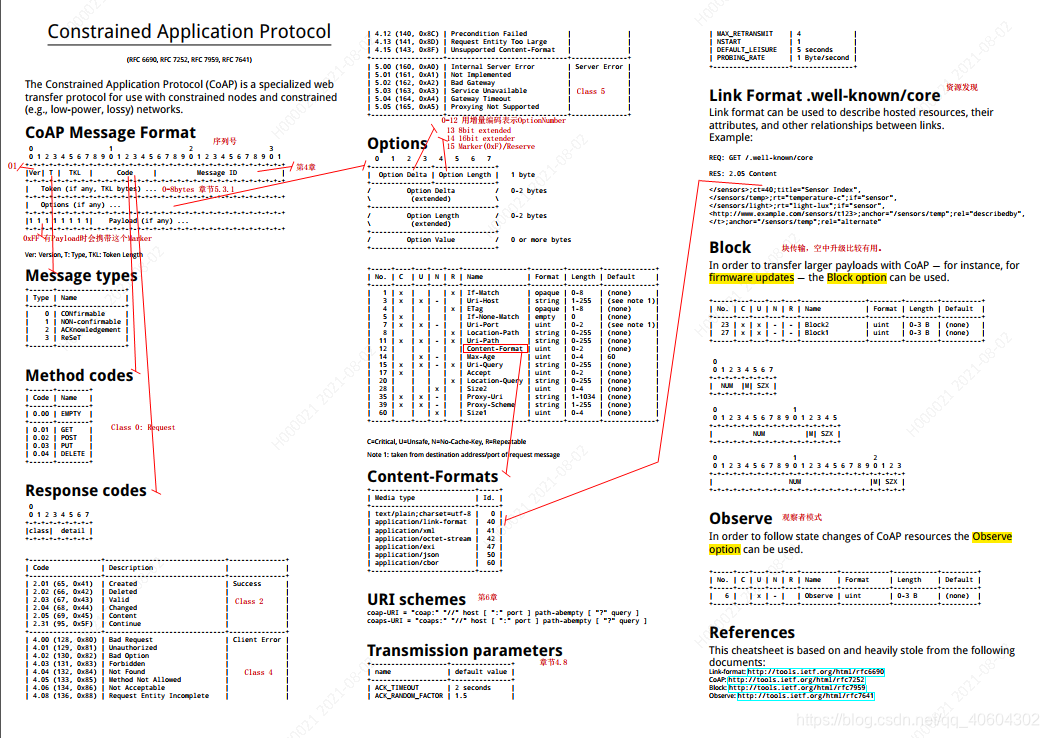Click the red 'Class 0: Request' annotation text
1049x738 pixels.
pyautogui.click(x=142, y=428)
